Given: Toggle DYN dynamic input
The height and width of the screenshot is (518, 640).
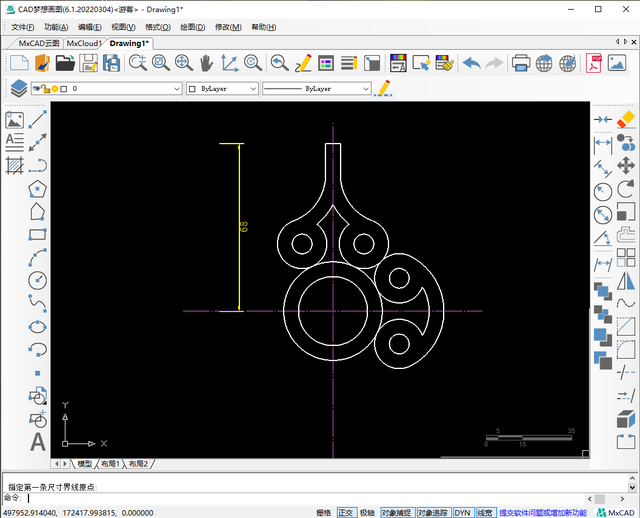Looking at the screenshot, I should pyautogui.click(x=462, y=512).
